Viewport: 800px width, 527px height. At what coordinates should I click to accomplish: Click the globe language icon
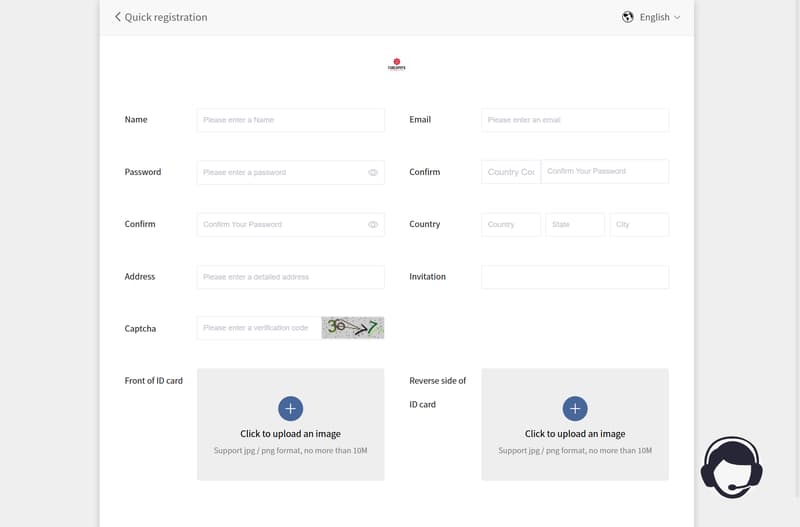[628, 17]
